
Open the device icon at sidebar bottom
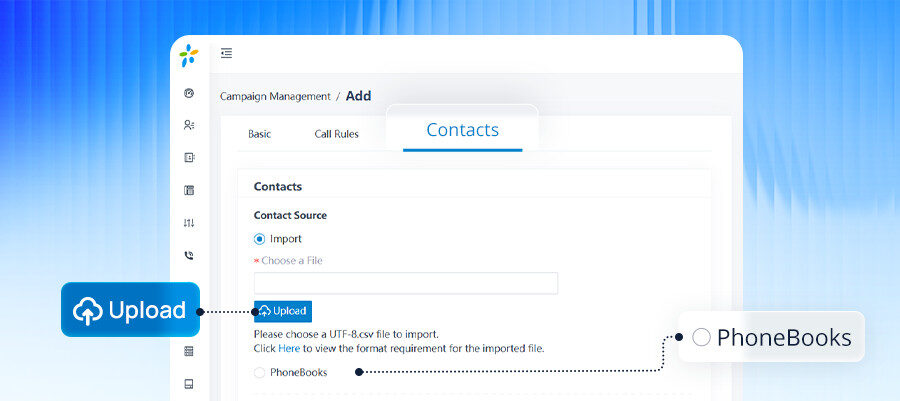point(189,384)
